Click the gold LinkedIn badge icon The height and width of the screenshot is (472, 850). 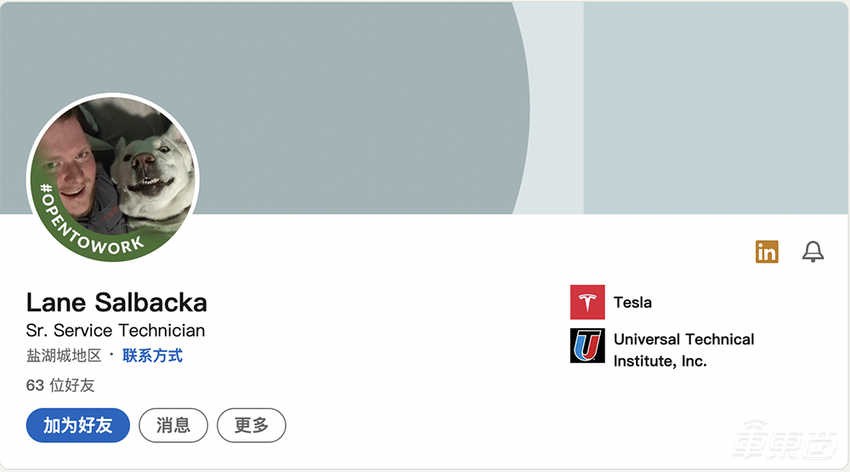(x=767, y=252)
